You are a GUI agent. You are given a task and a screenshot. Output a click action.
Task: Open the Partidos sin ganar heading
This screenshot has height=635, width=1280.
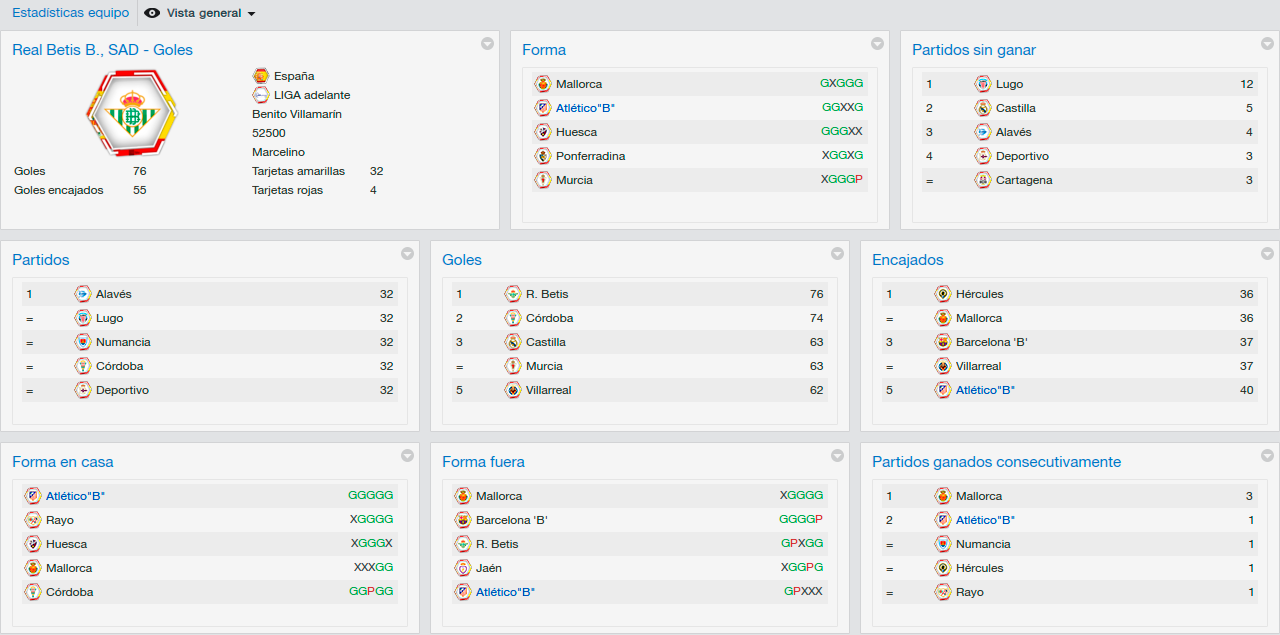point(974,50)
